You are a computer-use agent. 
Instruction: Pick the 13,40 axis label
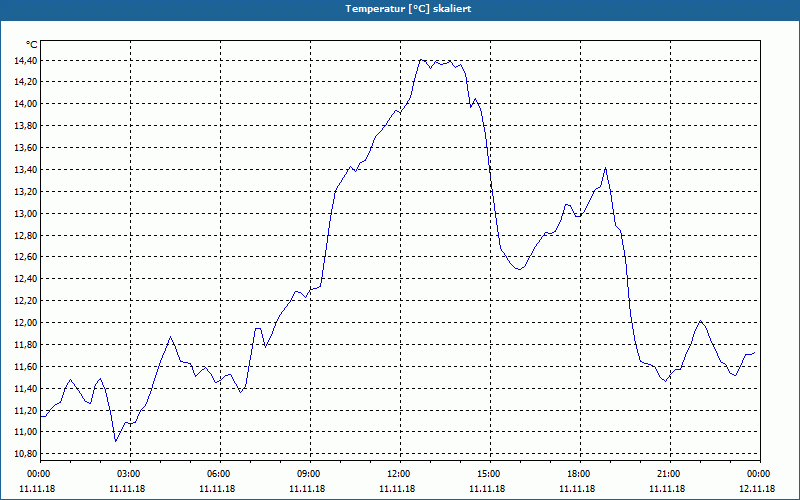pos(26,169)
